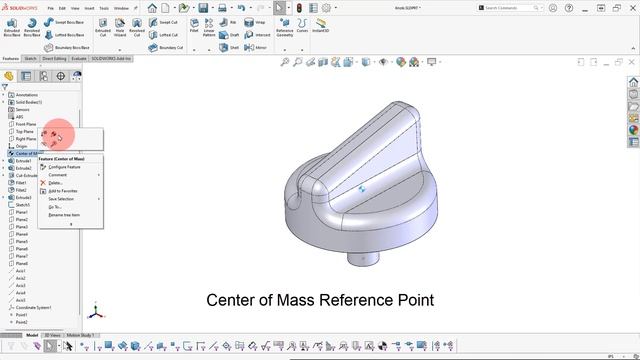Open the ConfigurationManager tab
The height and width of the screenshot is (360, 640).
tap(43, 76)
